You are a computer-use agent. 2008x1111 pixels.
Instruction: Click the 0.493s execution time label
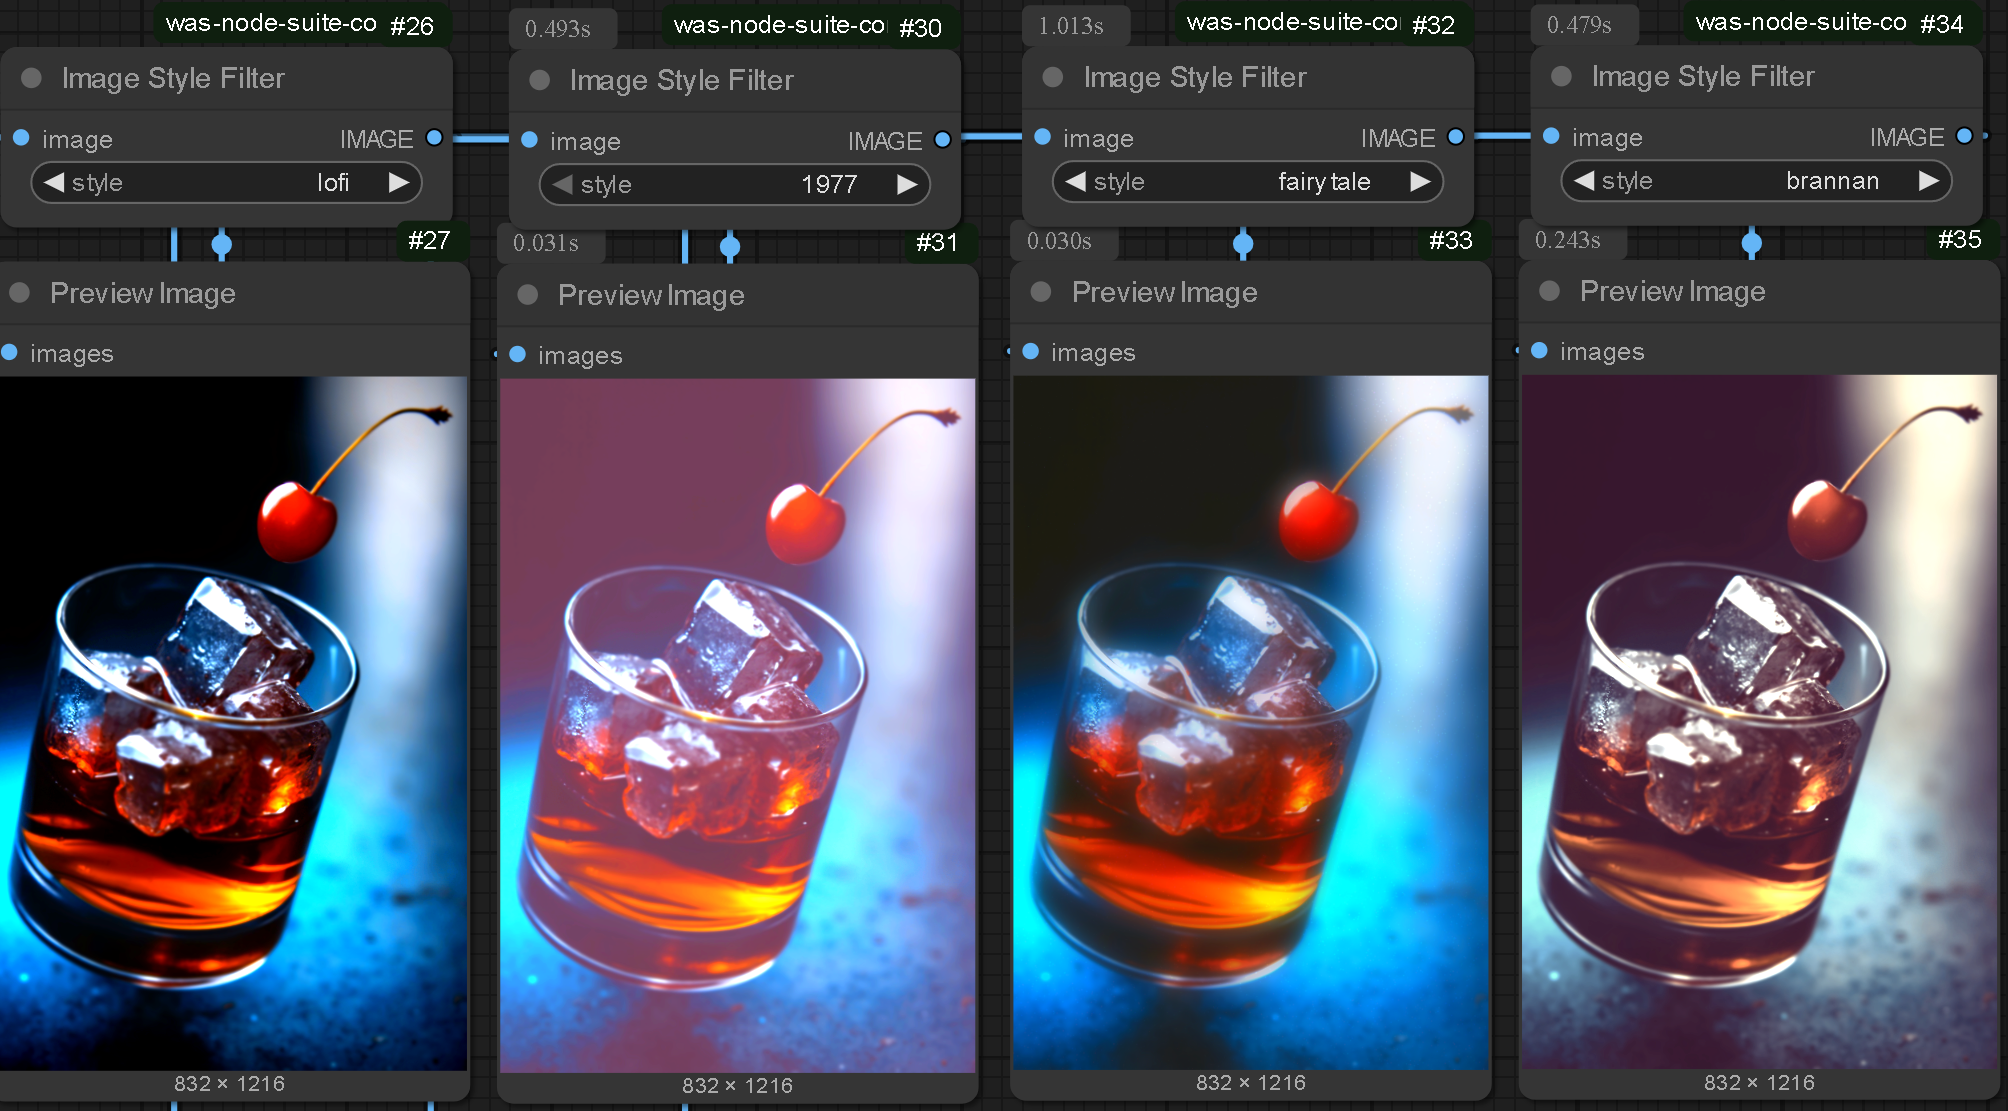558,29
